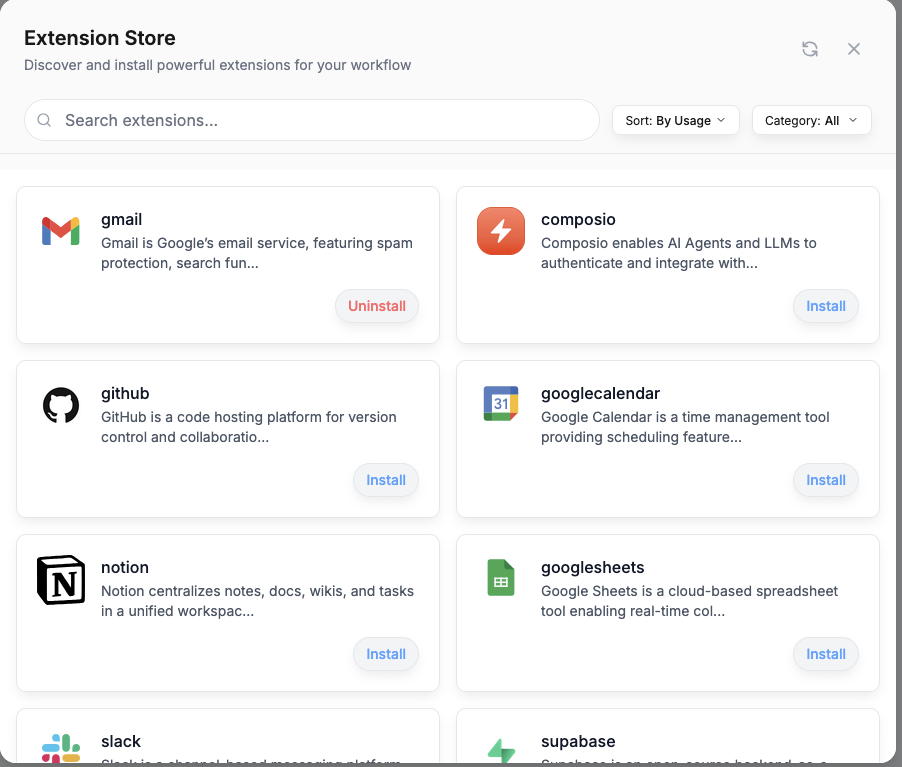Close the Extension Store dialog
This screenshot has height=767, width=902.
[x=854, y=49]
